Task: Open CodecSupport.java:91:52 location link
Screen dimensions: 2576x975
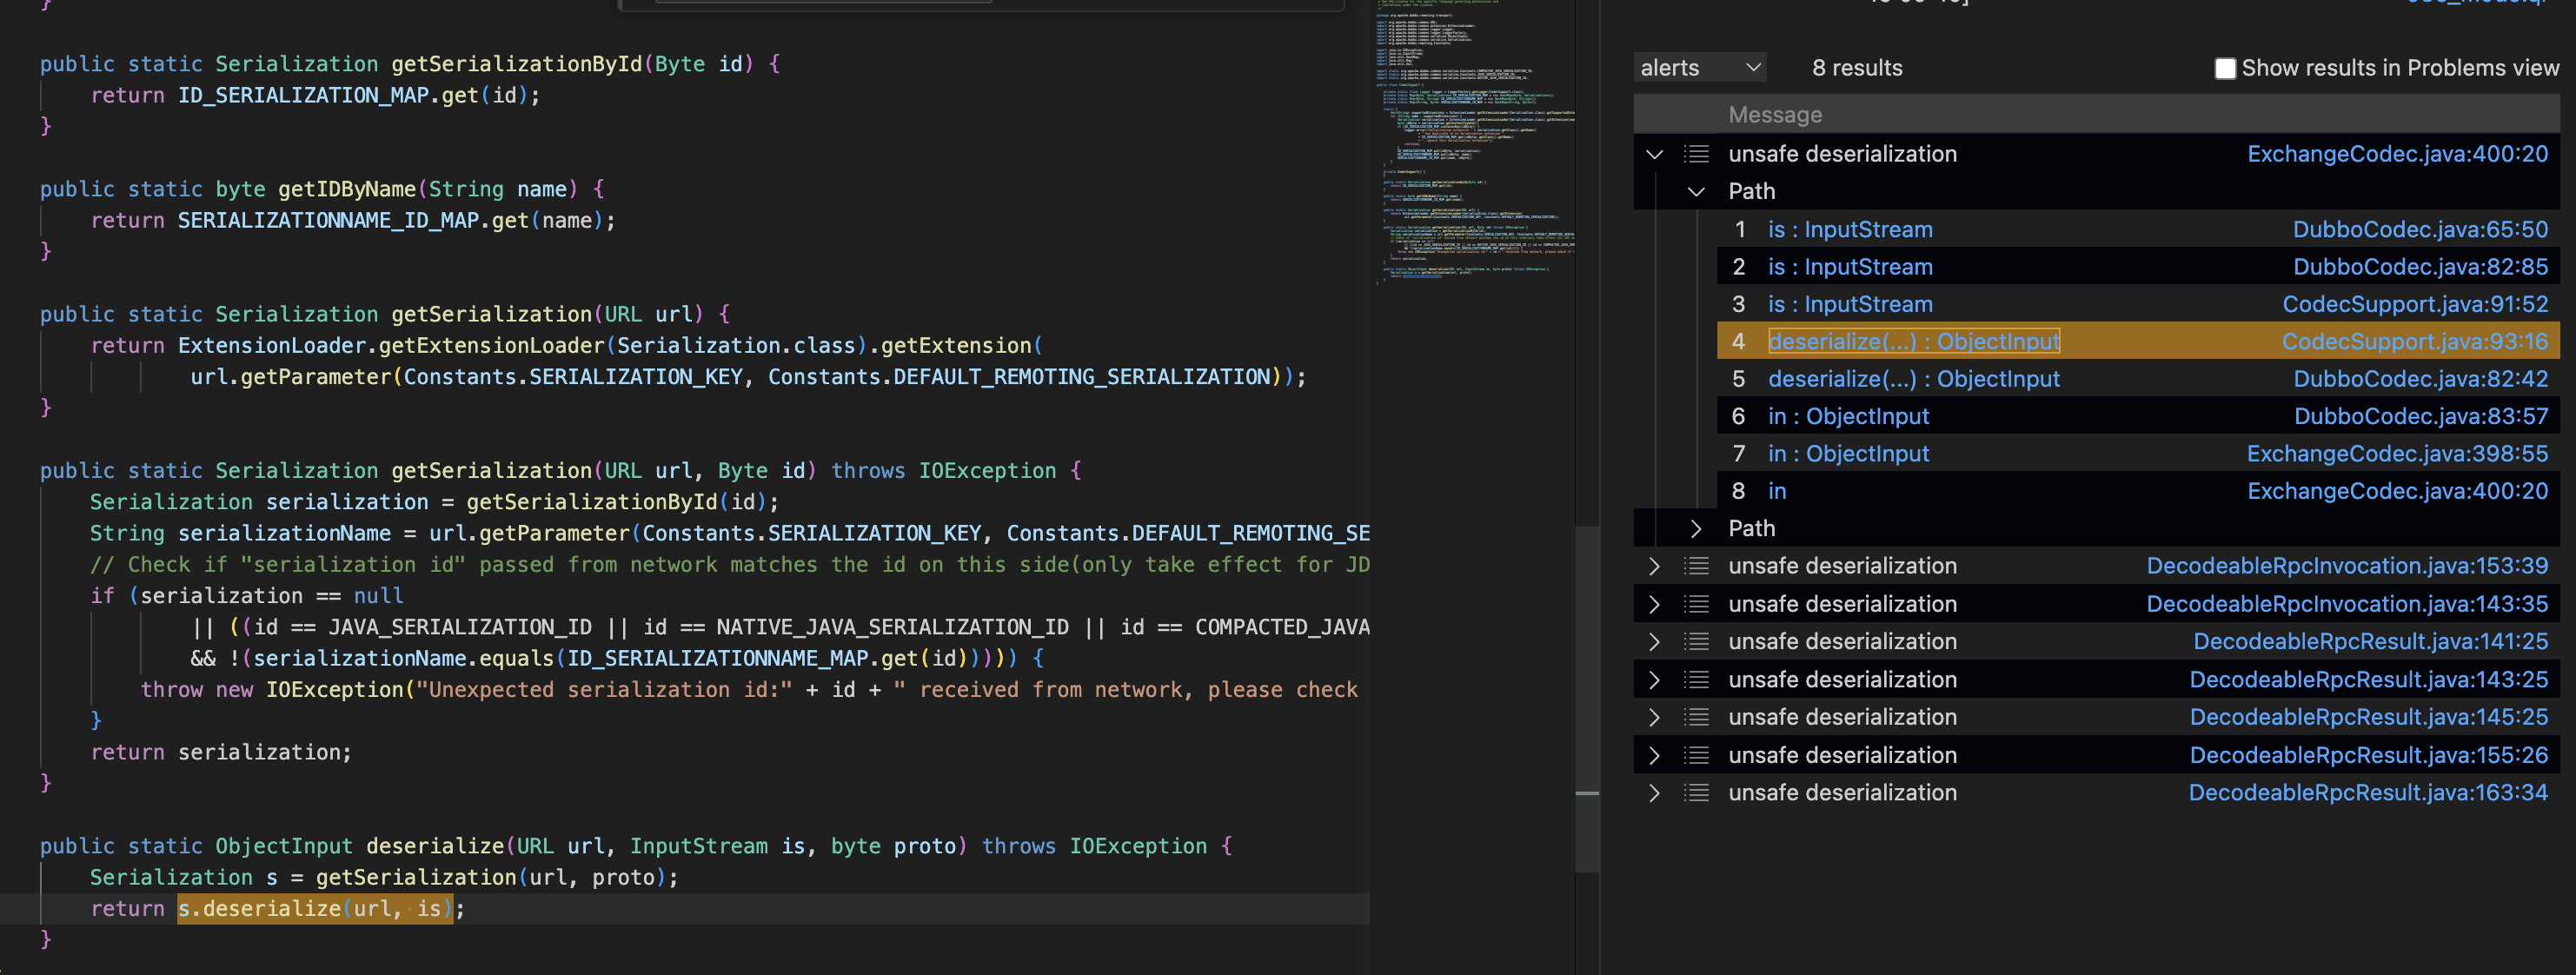Action: (2415, 304)
